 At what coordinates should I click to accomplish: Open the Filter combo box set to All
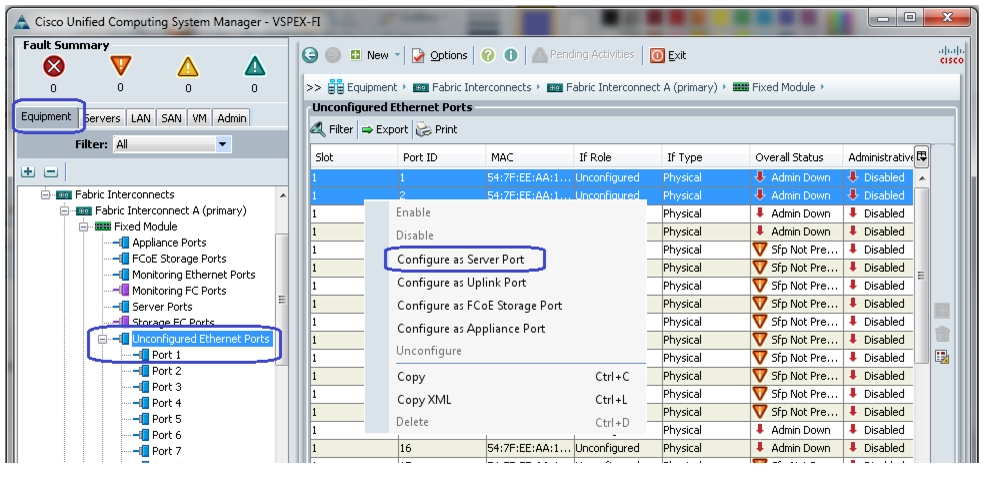172,144
